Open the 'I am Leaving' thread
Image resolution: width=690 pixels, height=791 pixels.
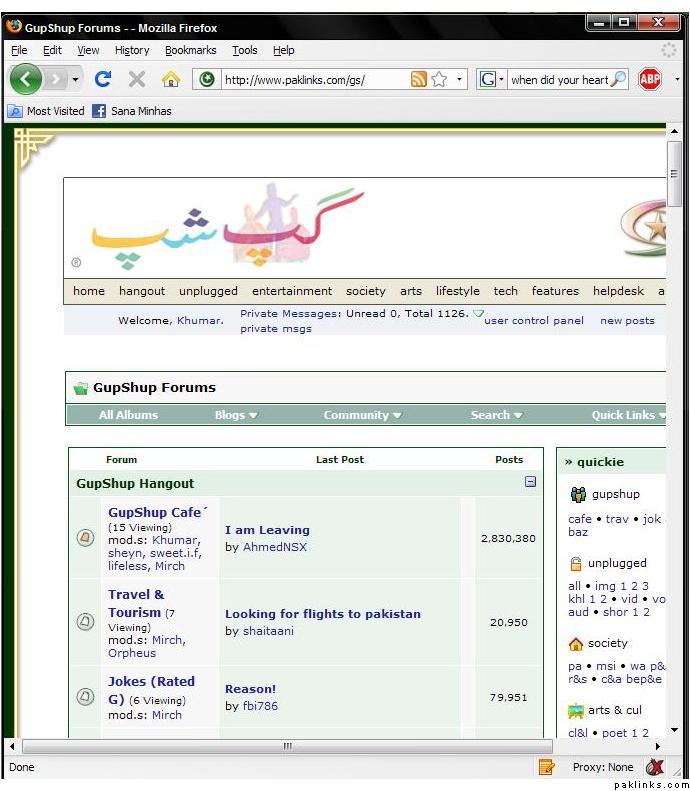coord(267,530)
